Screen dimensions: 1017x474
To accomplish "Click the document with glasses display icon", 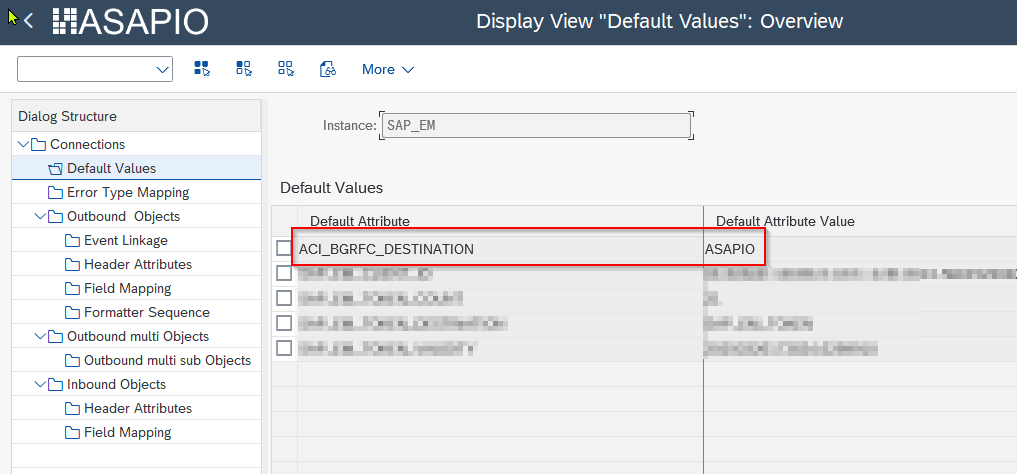I will tap(328, 69).
